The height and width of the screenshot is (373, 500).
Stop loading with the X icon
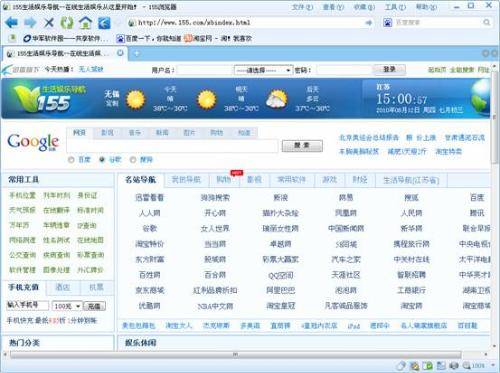(49, 23)
